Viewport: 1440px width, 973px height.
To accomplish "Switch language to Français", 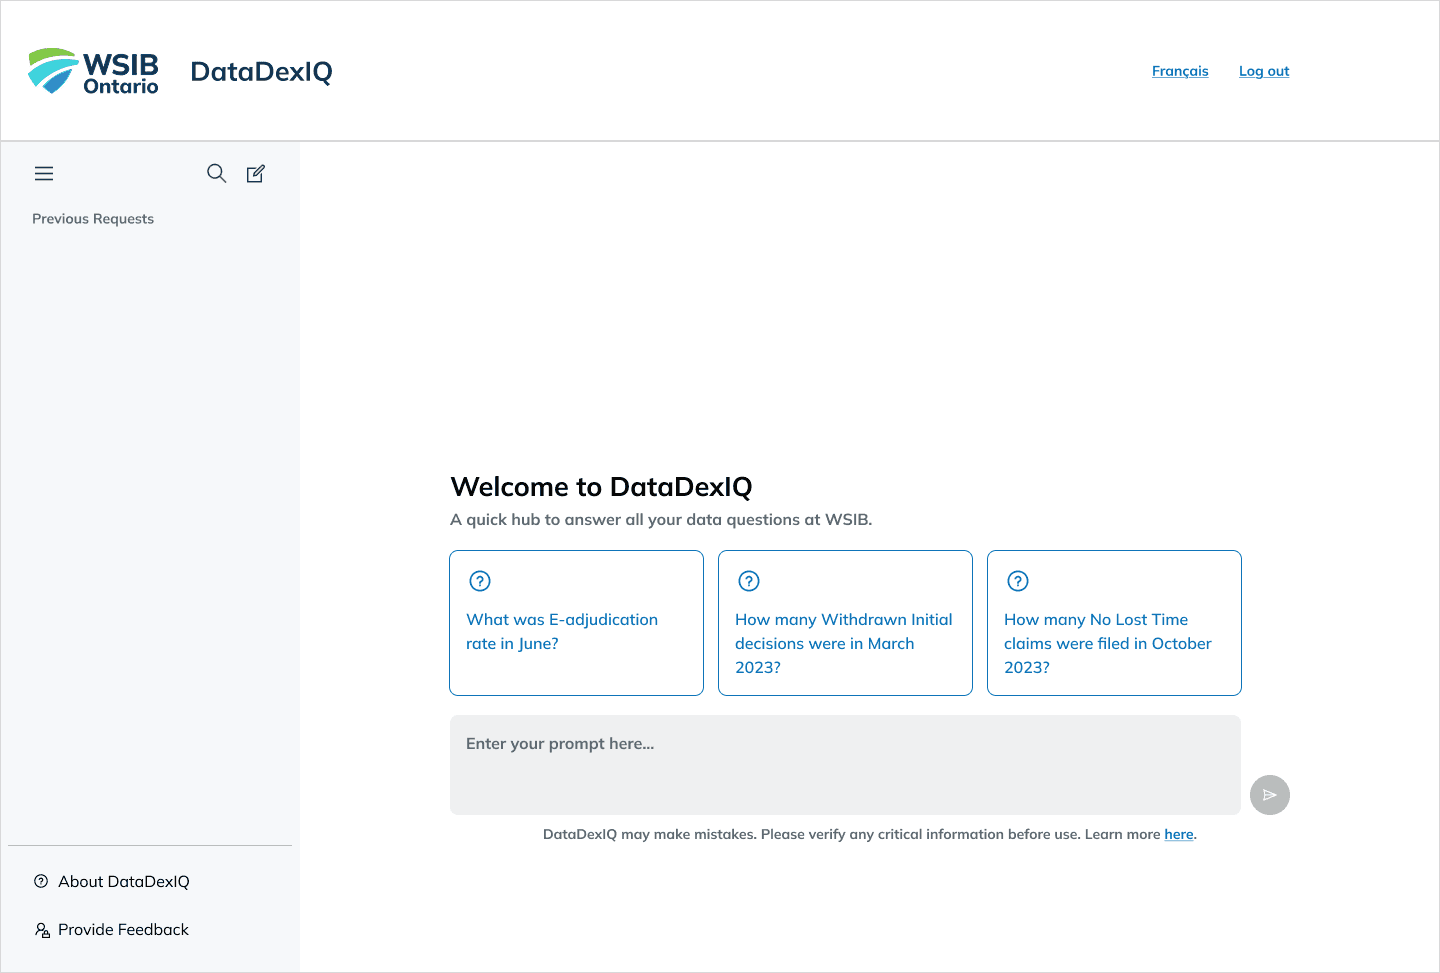I will (x=1180, y=71).
